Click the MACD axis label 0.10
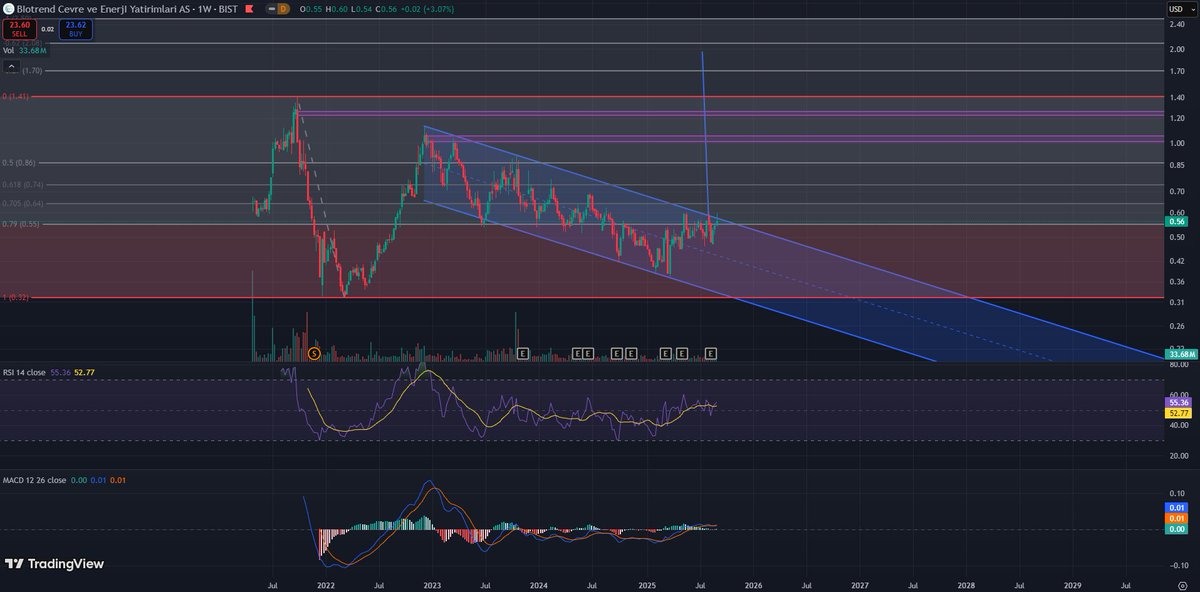 pyautogui.click(x=1177, y=493)
